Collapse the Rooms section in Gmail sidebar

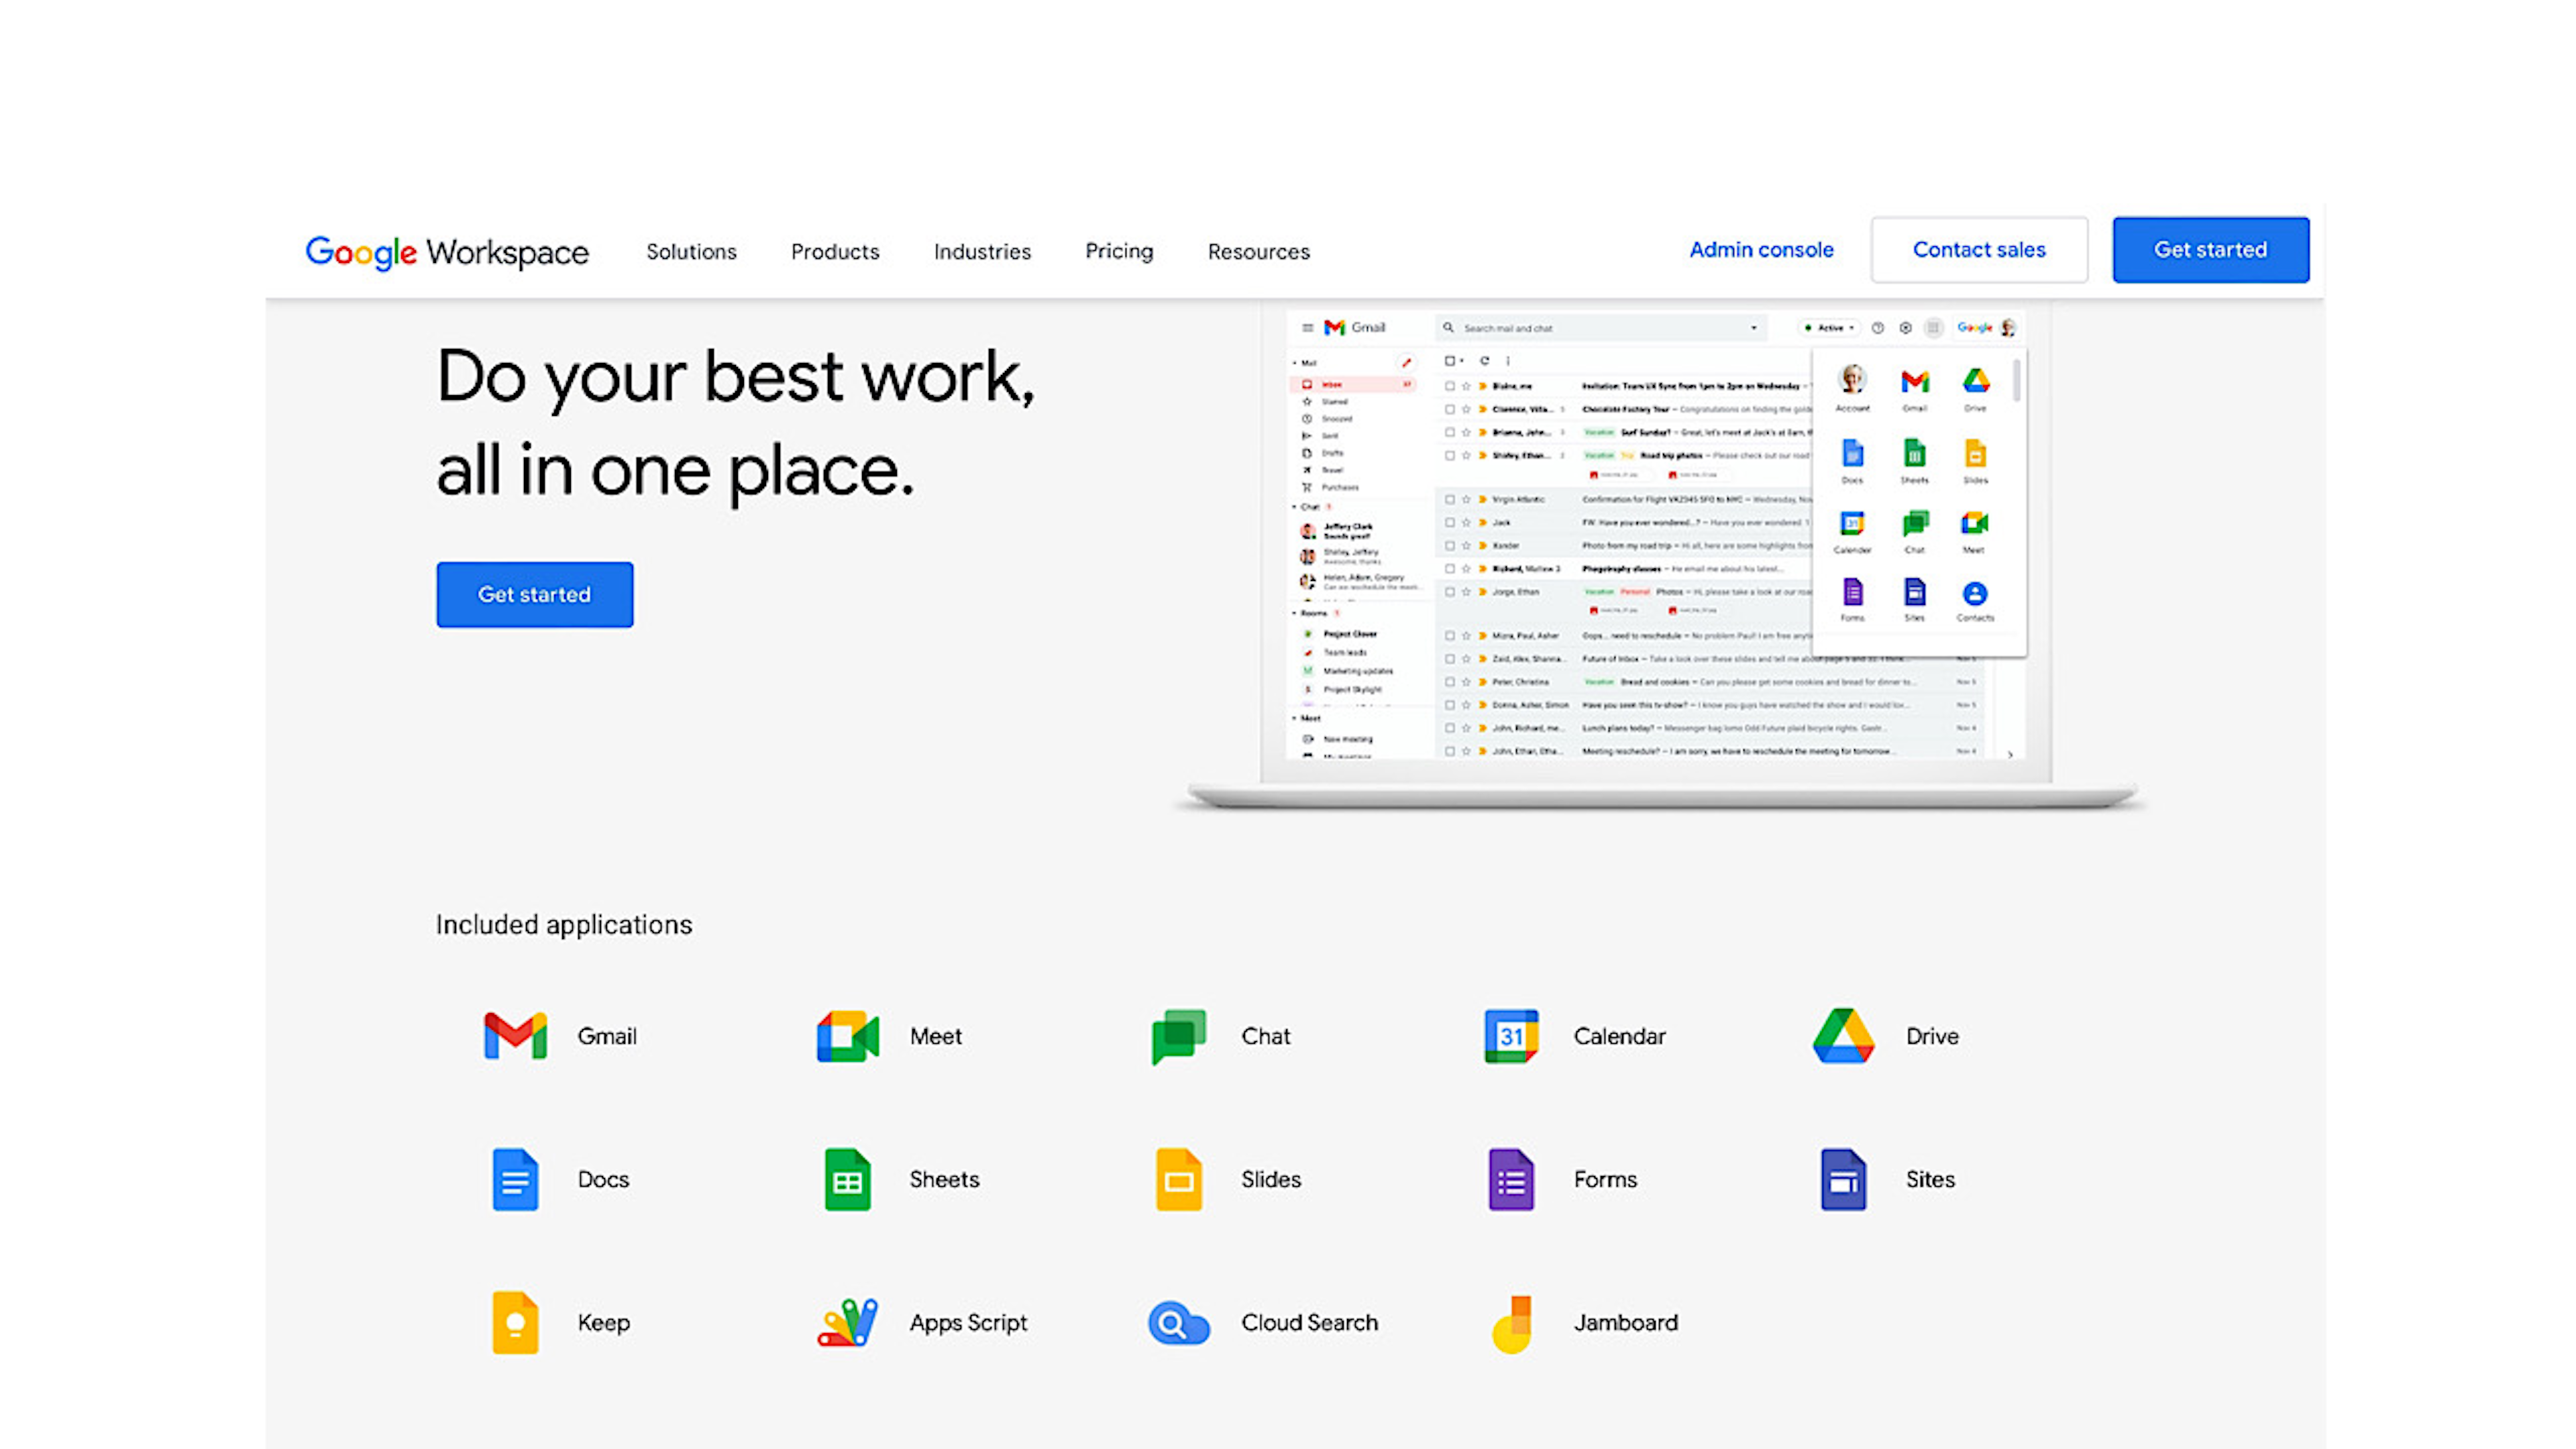1295,613
